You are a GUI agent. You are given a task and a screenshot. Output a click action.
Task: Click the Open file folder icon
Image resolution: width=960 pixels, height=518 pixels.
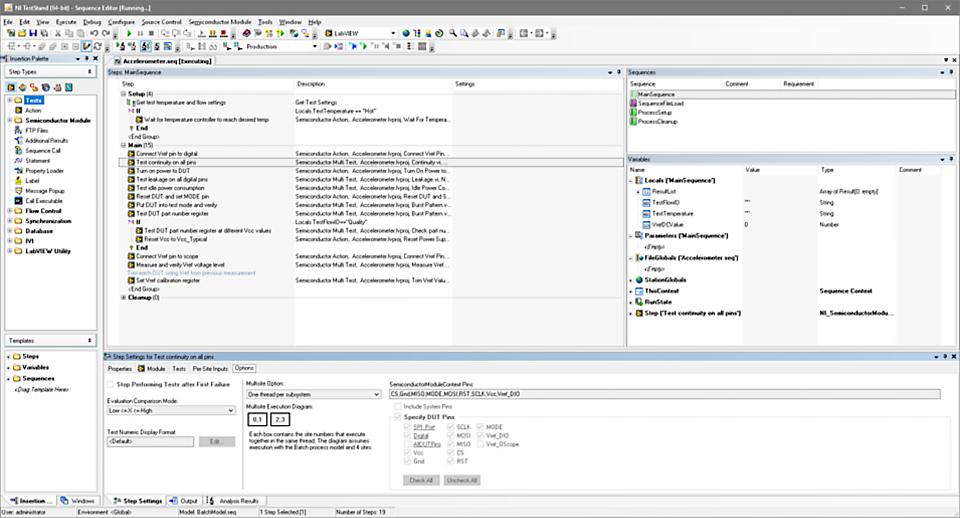(x=22, y=33)
